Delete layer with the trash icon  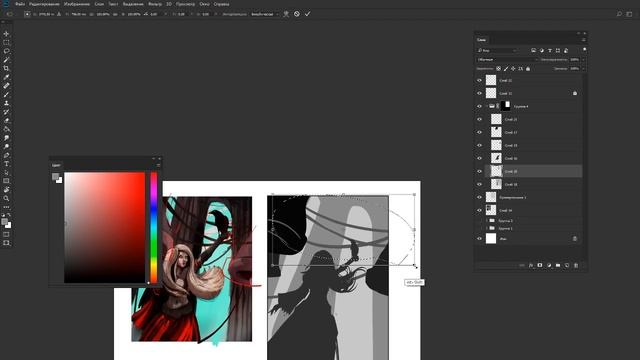[x=576, y=265]
